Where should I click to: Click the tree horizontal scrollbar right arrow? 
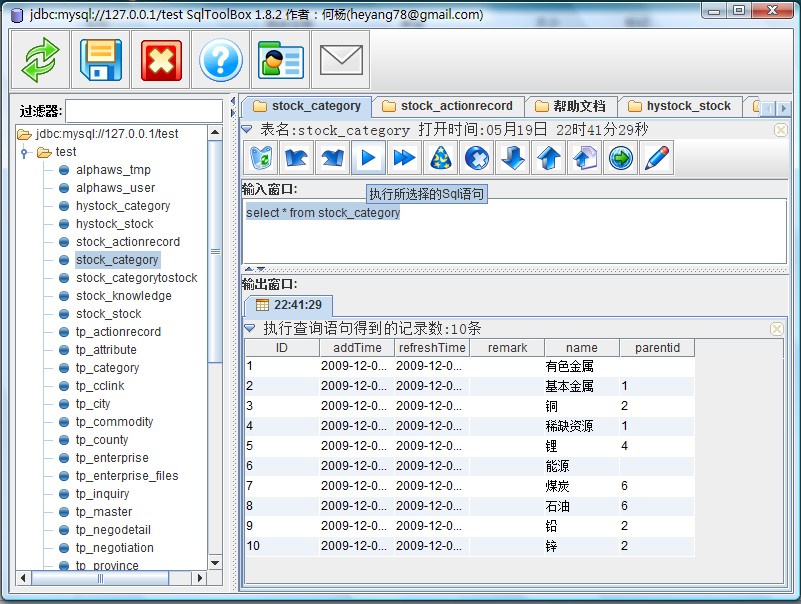pyautogui.click(x=199, y=578)
